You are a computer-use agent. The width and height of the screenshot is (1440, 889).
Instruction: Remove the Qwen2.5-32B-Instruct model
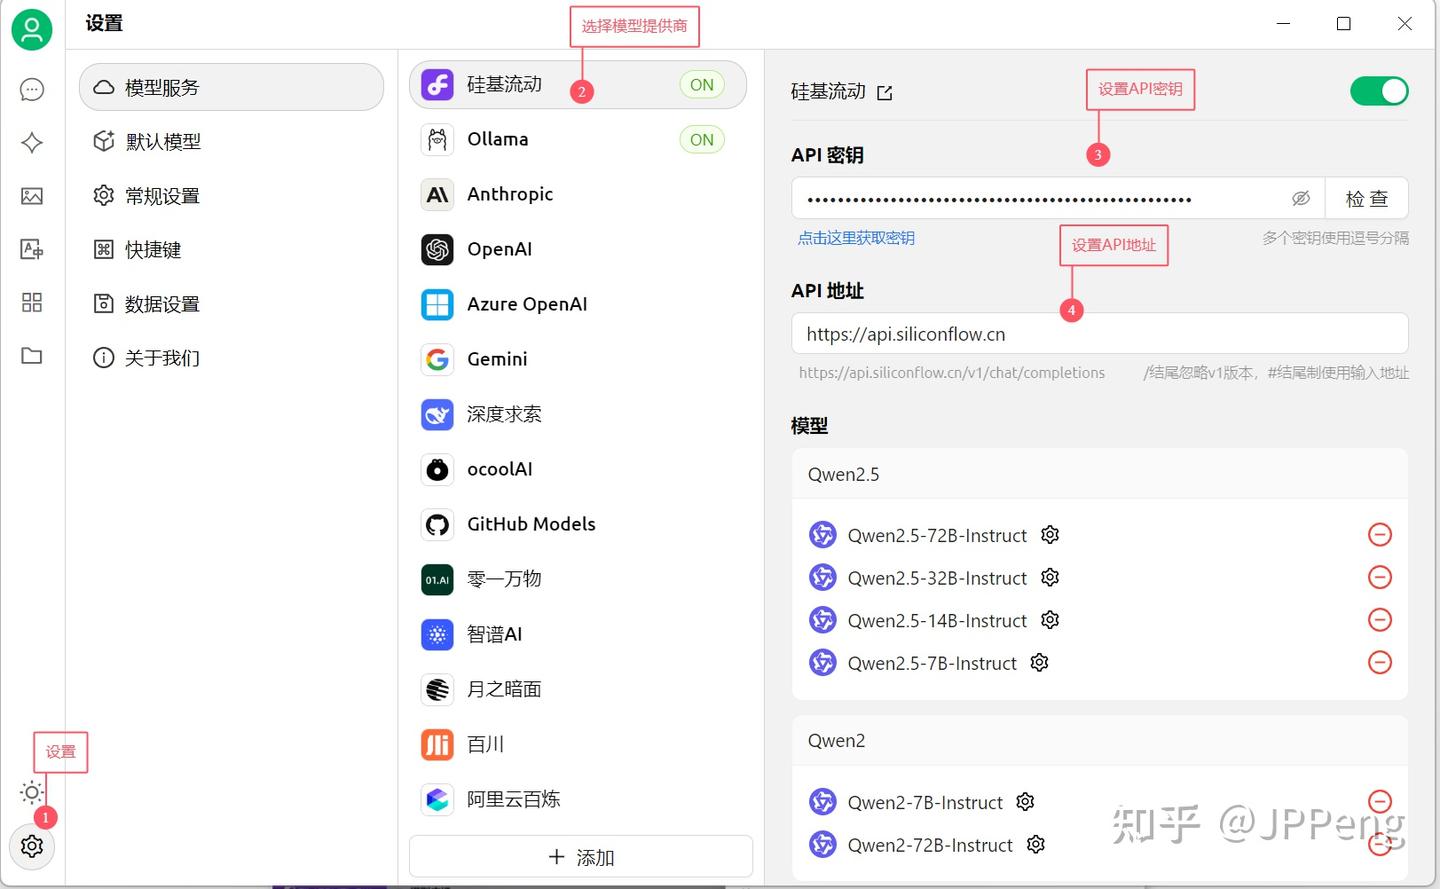[x=1380, y=577]
